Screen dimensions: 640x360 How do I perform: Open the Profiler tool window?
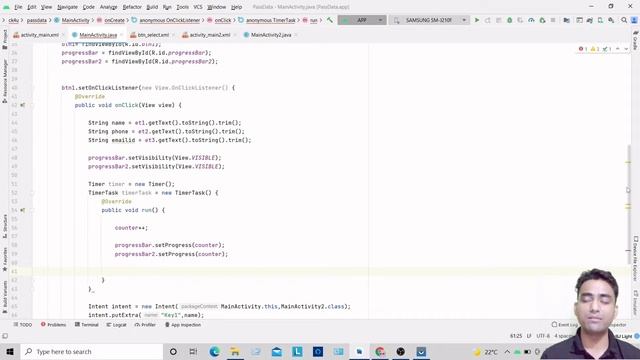click(x=145, y=325)
